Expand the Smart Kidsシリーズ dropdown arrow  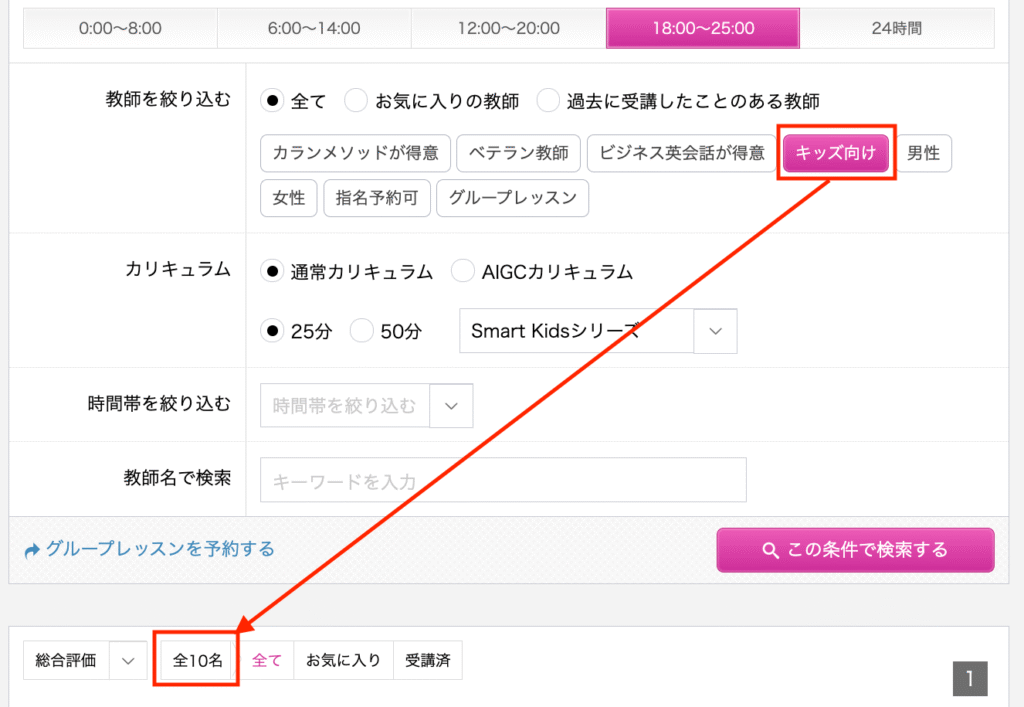pyautogui.click(x=715, y=331)
